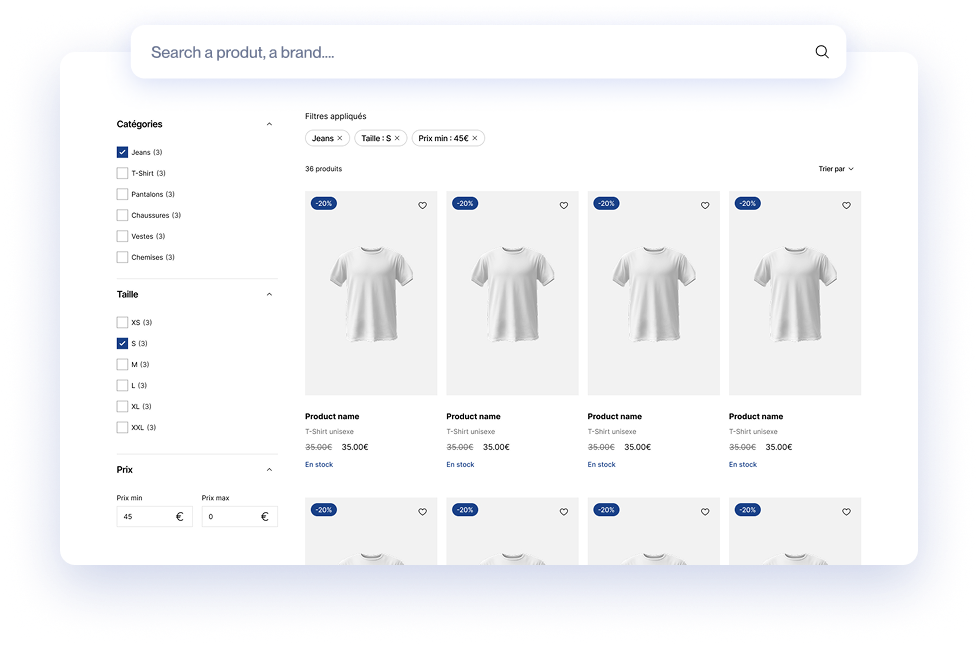
Task: Click -20% badge on first product
Action: coord(324,203)
